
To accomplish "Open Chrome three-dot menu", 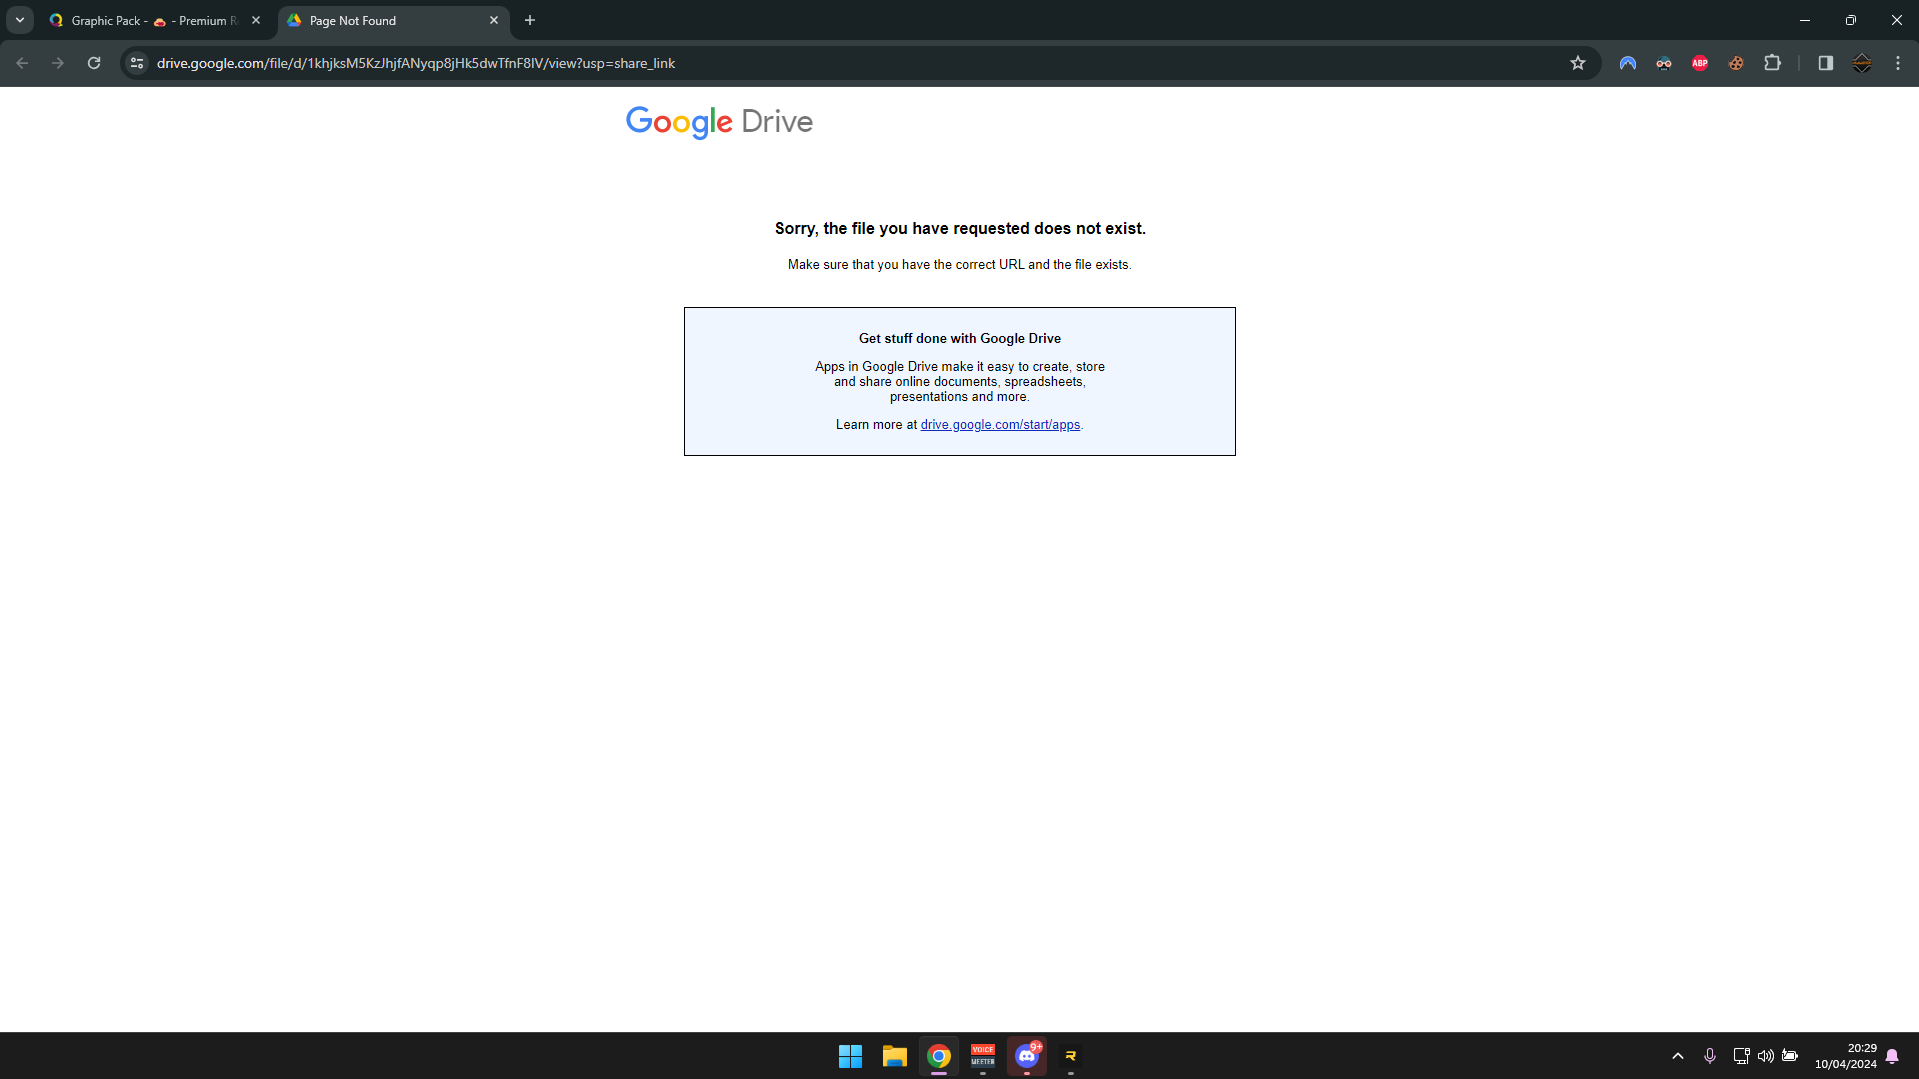I will (x=1898, y=63).
